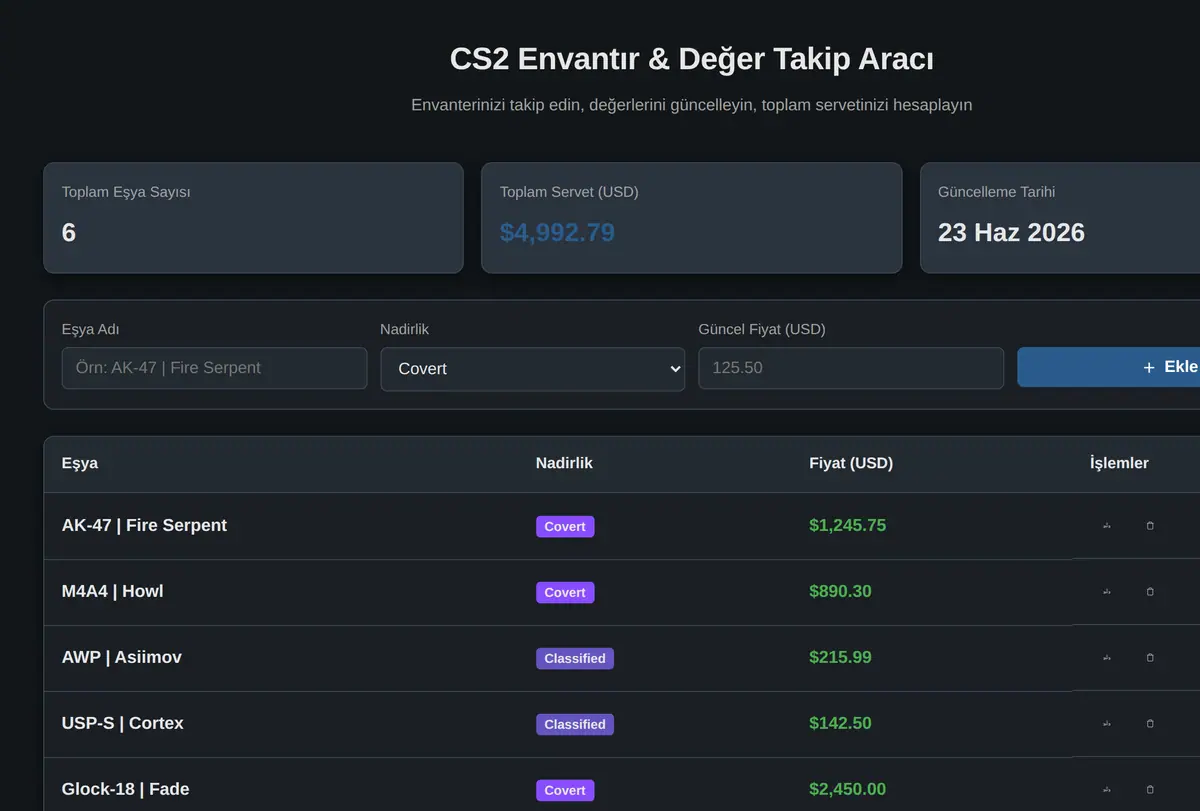Click the Ekle add button
This screenshot has width=1200, height=811.
pyautogui.click(x=1109, y=367)
